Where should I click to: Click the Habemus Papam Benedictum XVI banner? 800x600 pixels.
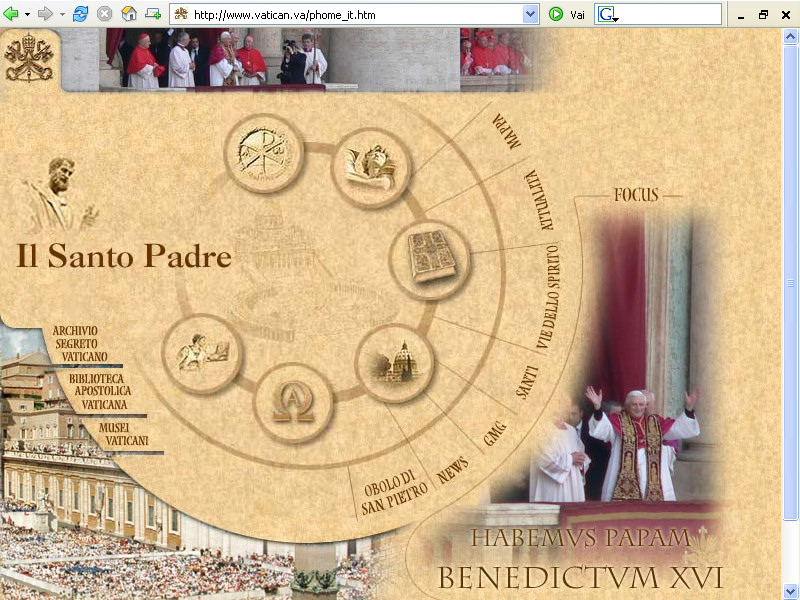(580, 560)
